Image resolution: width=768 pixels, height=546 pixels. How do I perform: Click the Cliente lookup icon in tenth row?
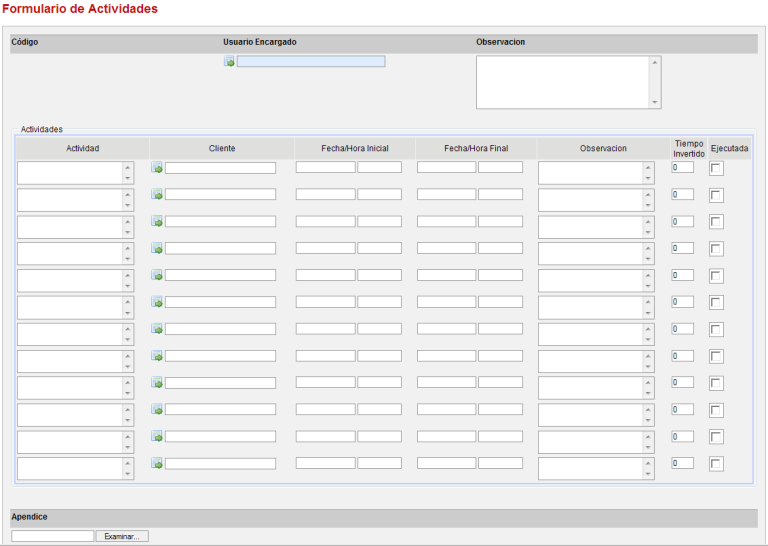[157, 410]
